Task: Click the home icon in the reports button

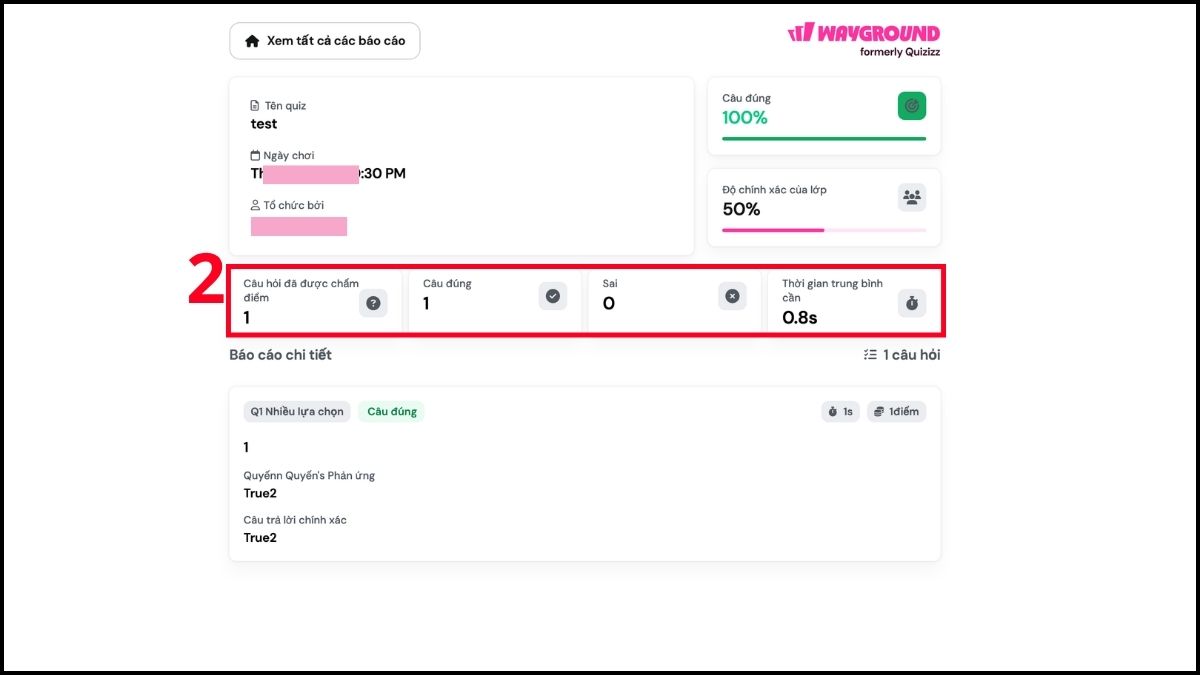Action: click(252, 42)
